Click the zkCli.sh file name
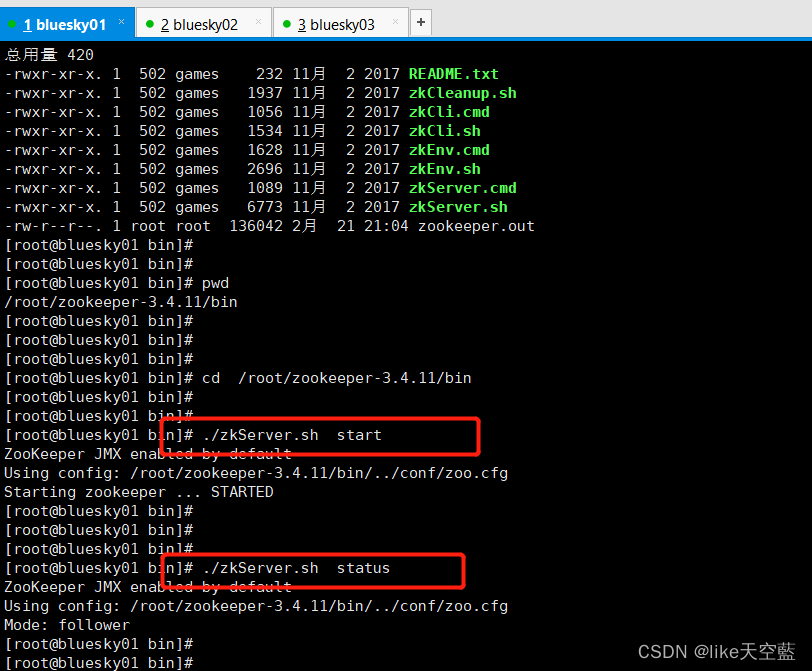 pos(445,131)
